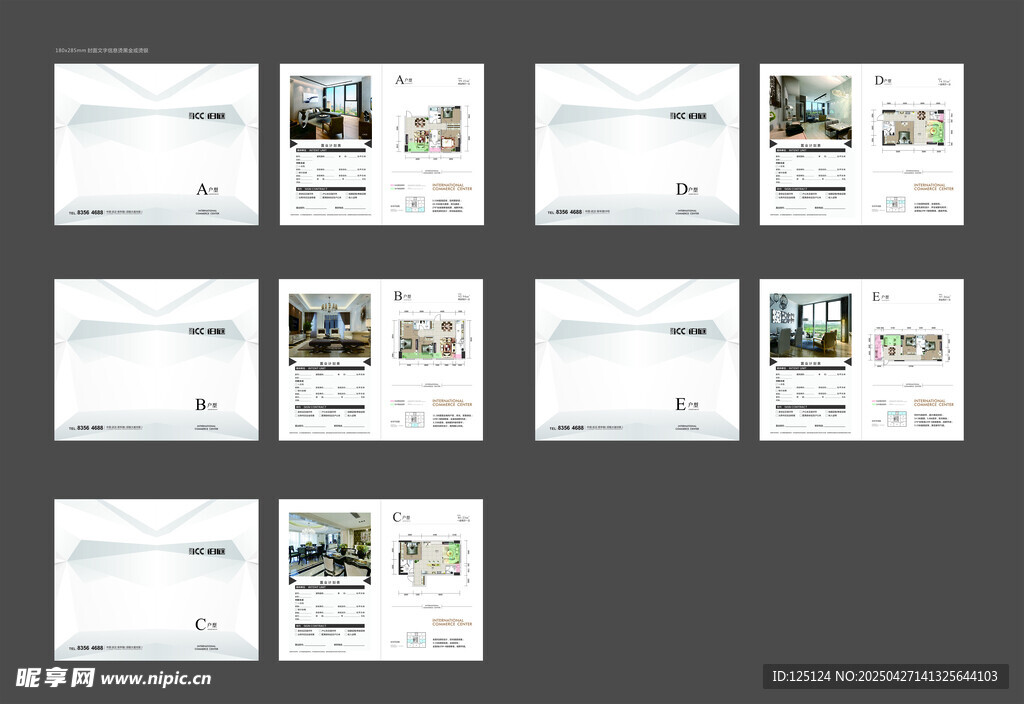The image size is (1024, 704).
Task: Click the small key plan diagram in the B spread
Action: [x=415, y=420]
